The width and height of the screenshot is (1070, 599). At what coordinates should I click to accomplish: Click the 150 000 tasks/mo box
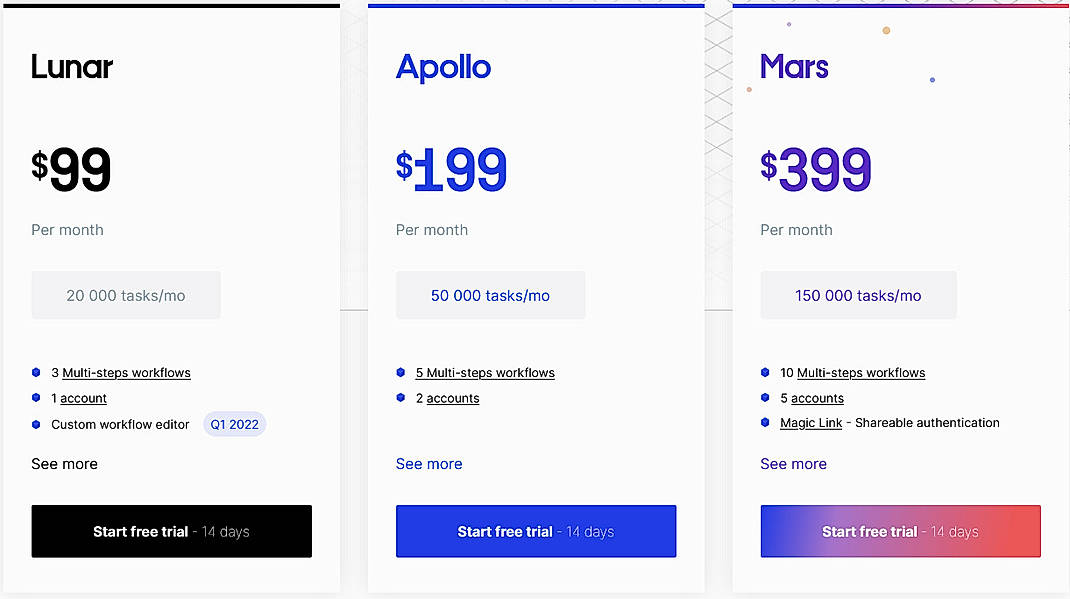(x=858, y=295)
